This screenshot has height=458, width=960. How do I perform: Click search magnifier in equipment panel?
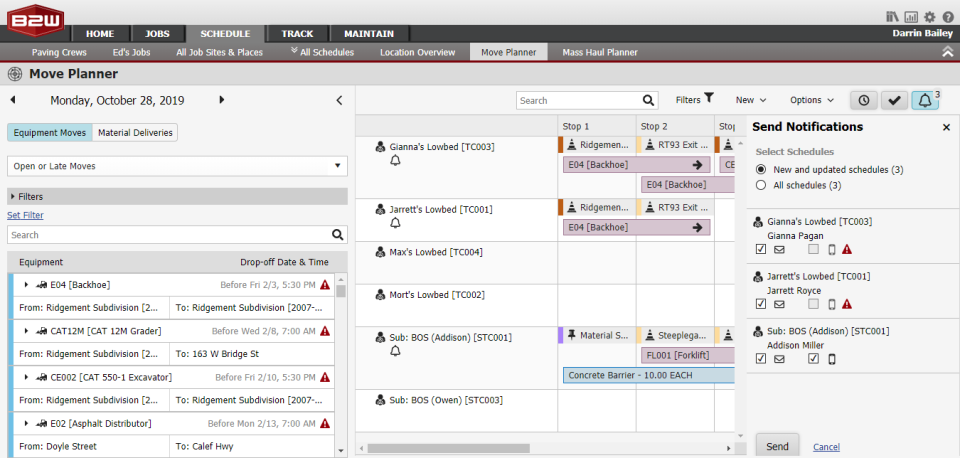[x=337, y=235]
